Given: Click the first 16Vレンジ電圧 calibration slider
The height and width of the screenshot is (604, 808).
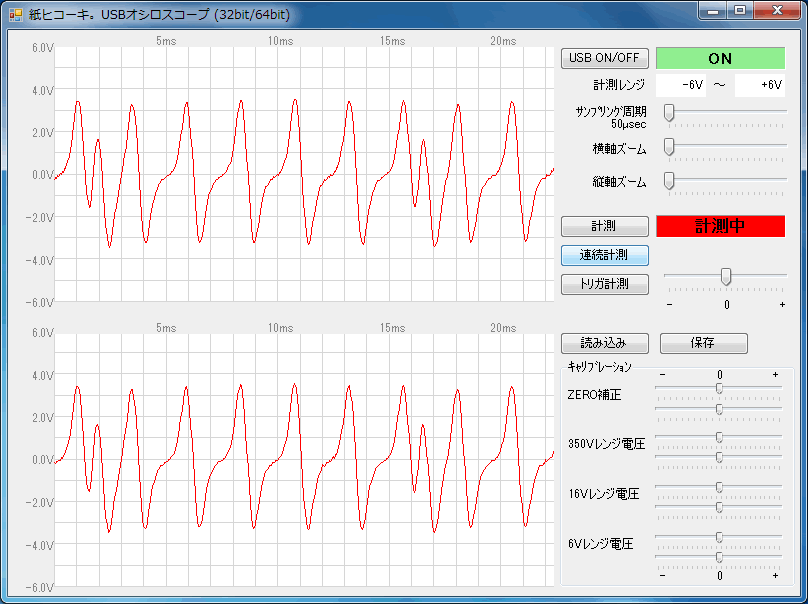Looking at the screenshot, I should point(719,488).
